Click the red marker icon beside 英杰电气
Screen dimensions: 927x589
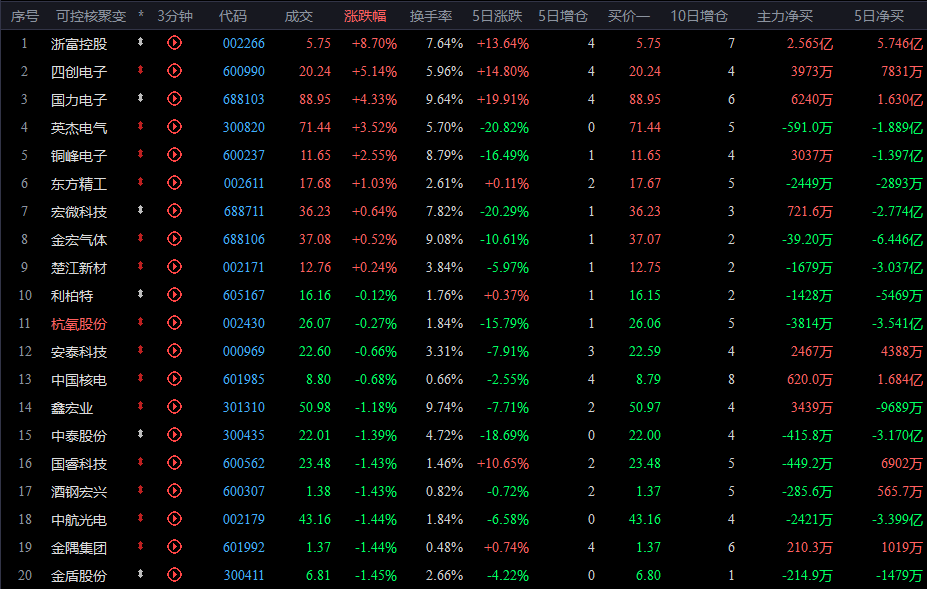pos(141,125)
